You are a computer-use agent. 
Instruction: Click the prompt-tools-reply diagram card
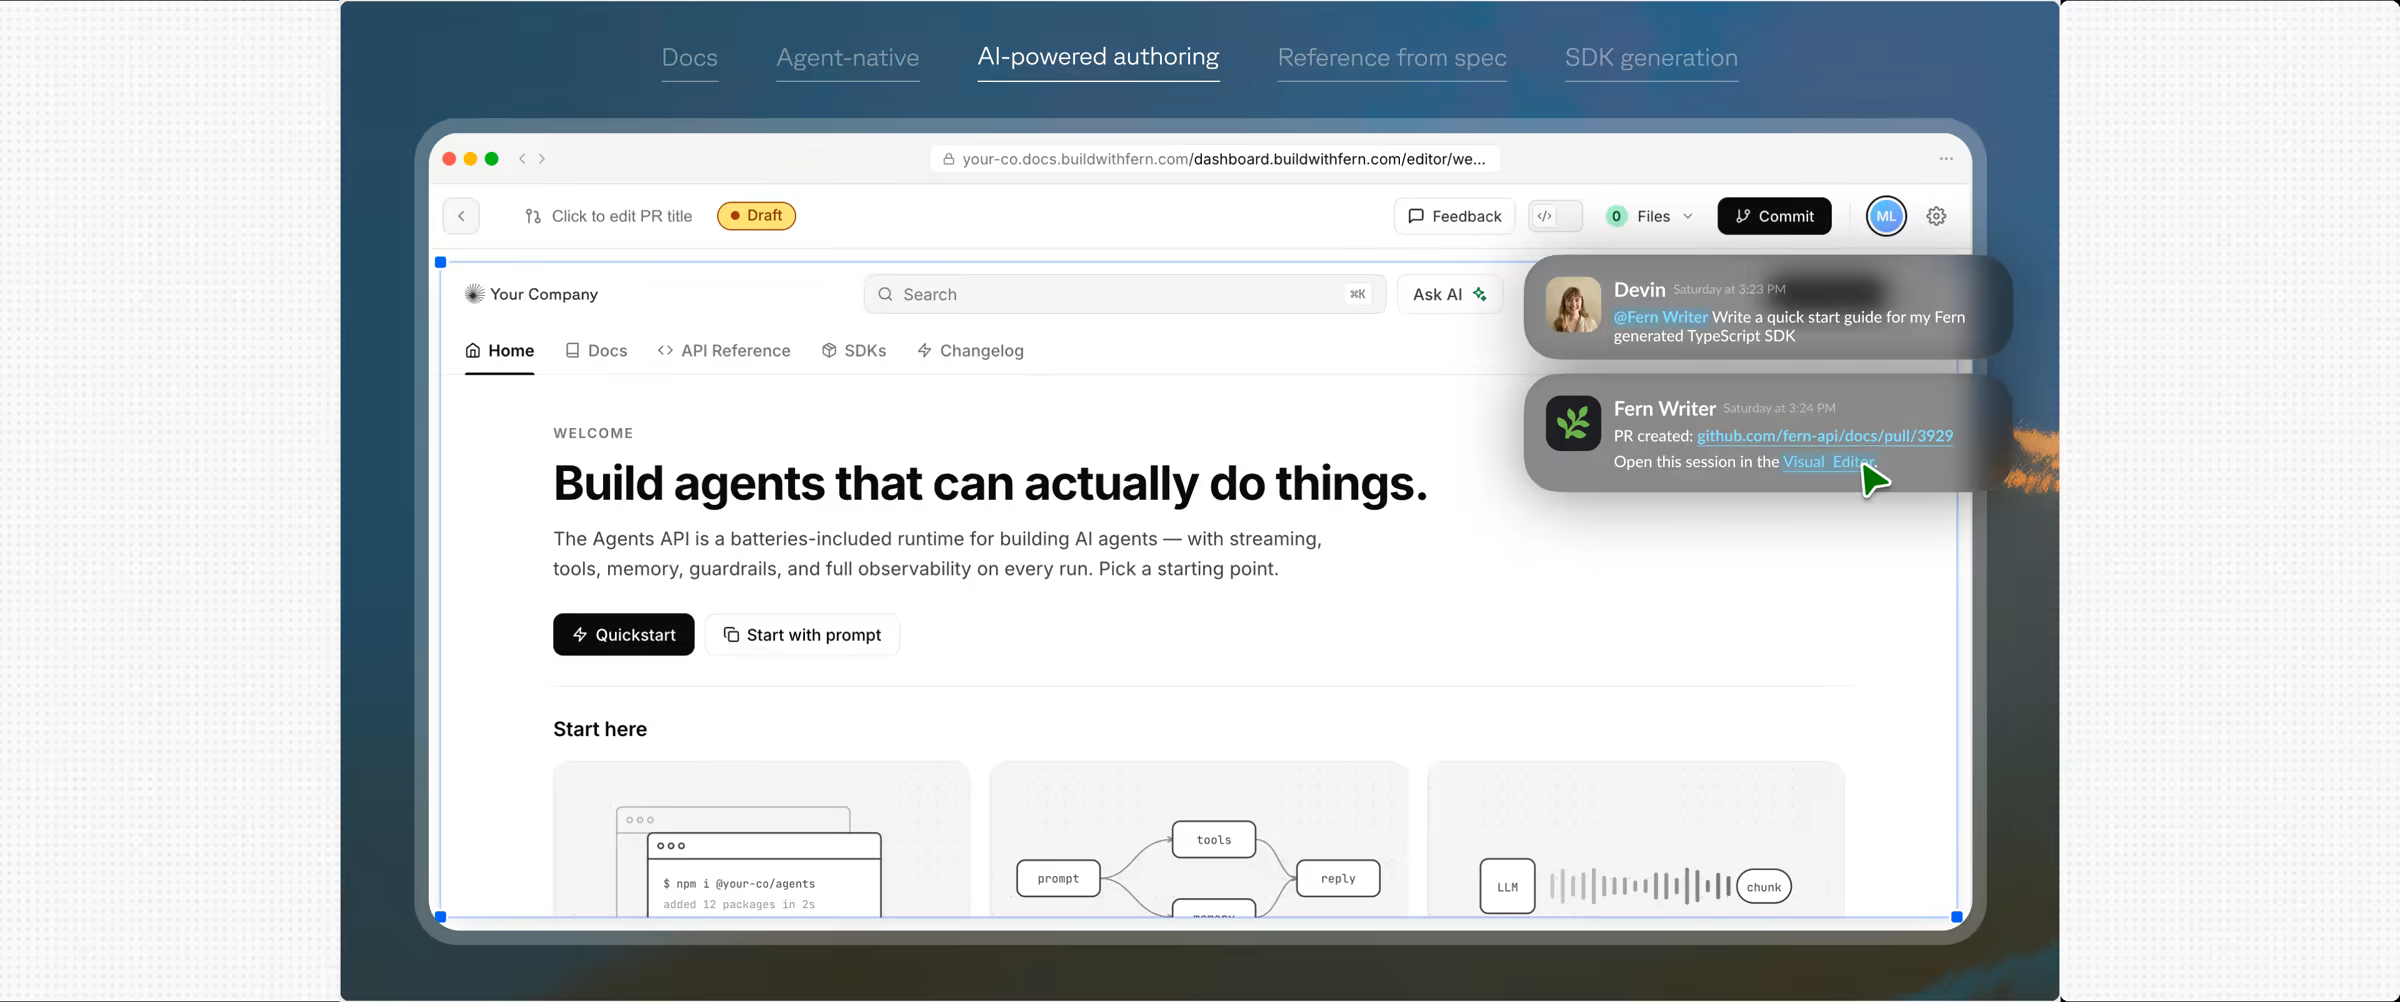(1198, 840)
